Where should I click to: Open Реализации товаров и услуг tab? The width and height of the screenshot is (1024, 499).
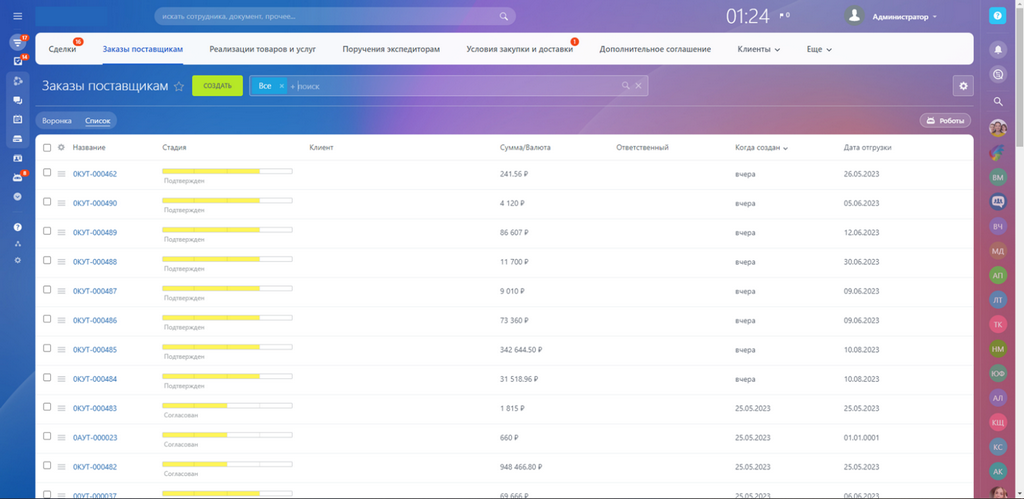(263, 49)
